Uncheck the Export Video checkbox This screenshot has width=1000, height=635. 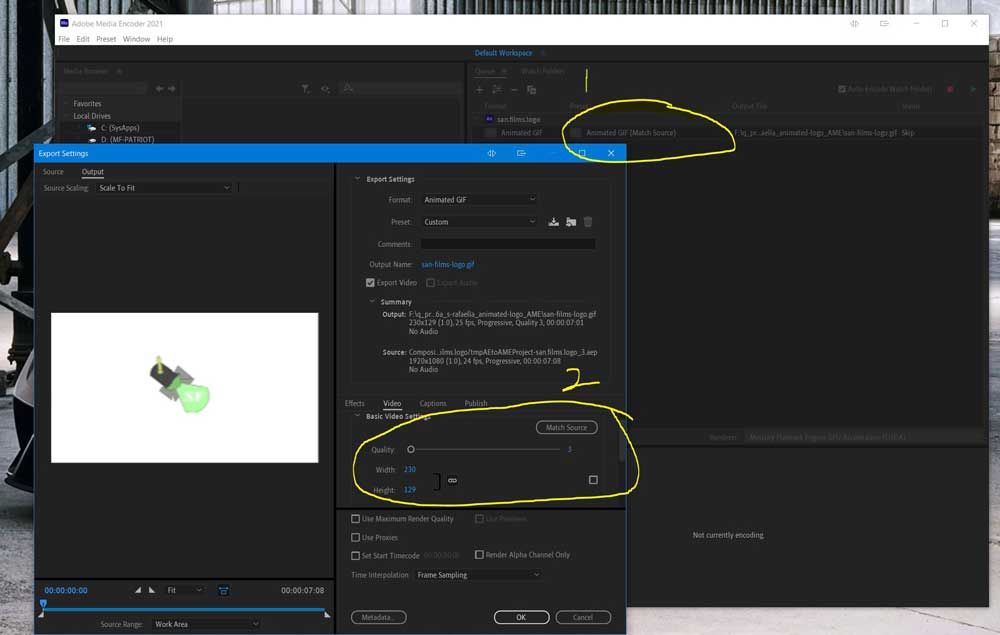point(371,283)
